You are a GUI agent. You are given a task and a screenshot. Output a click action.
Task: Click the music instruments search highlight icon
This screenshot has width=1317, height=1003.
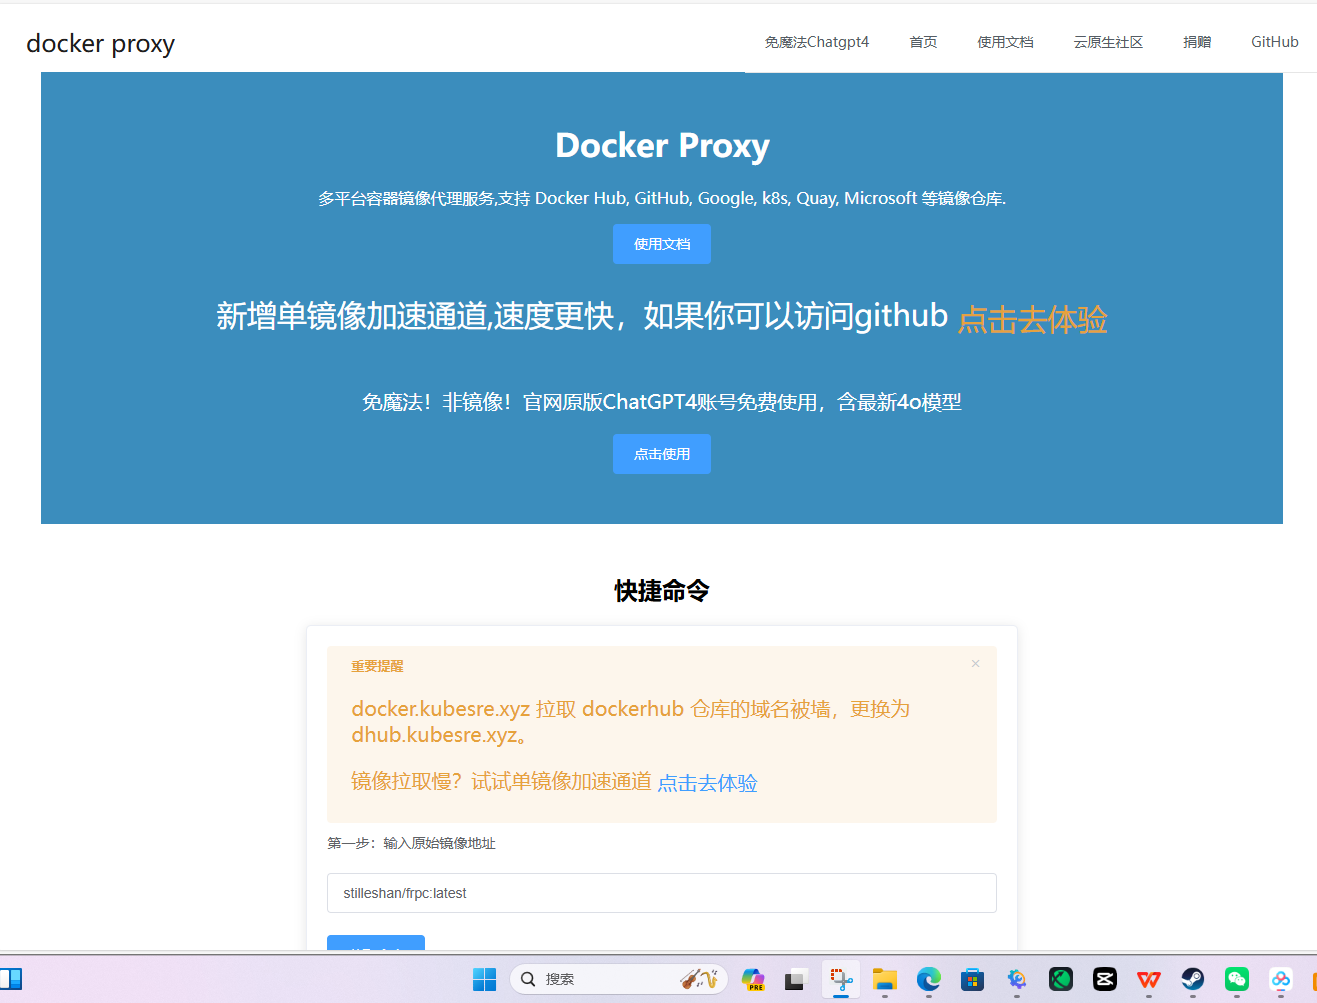pos(699,979)
